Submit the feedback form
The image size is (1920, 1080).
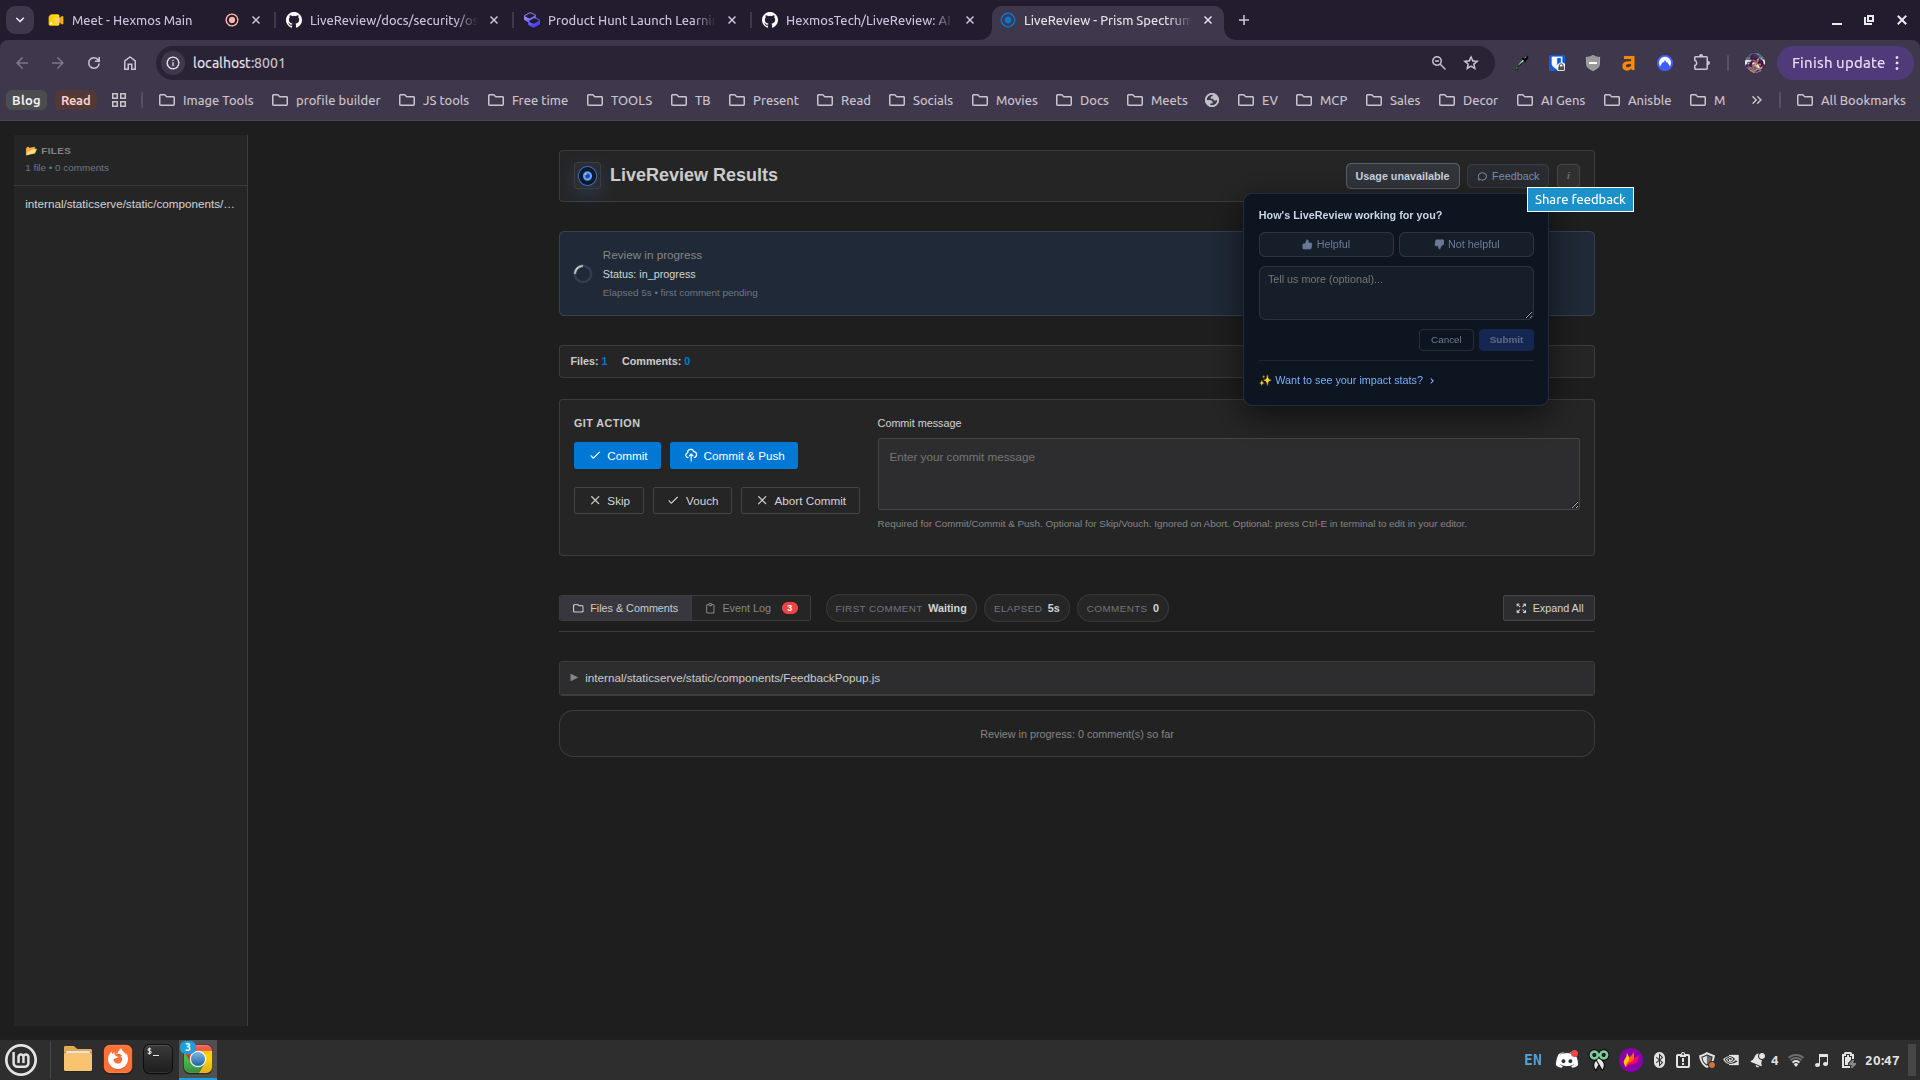tap(1506, 340)
